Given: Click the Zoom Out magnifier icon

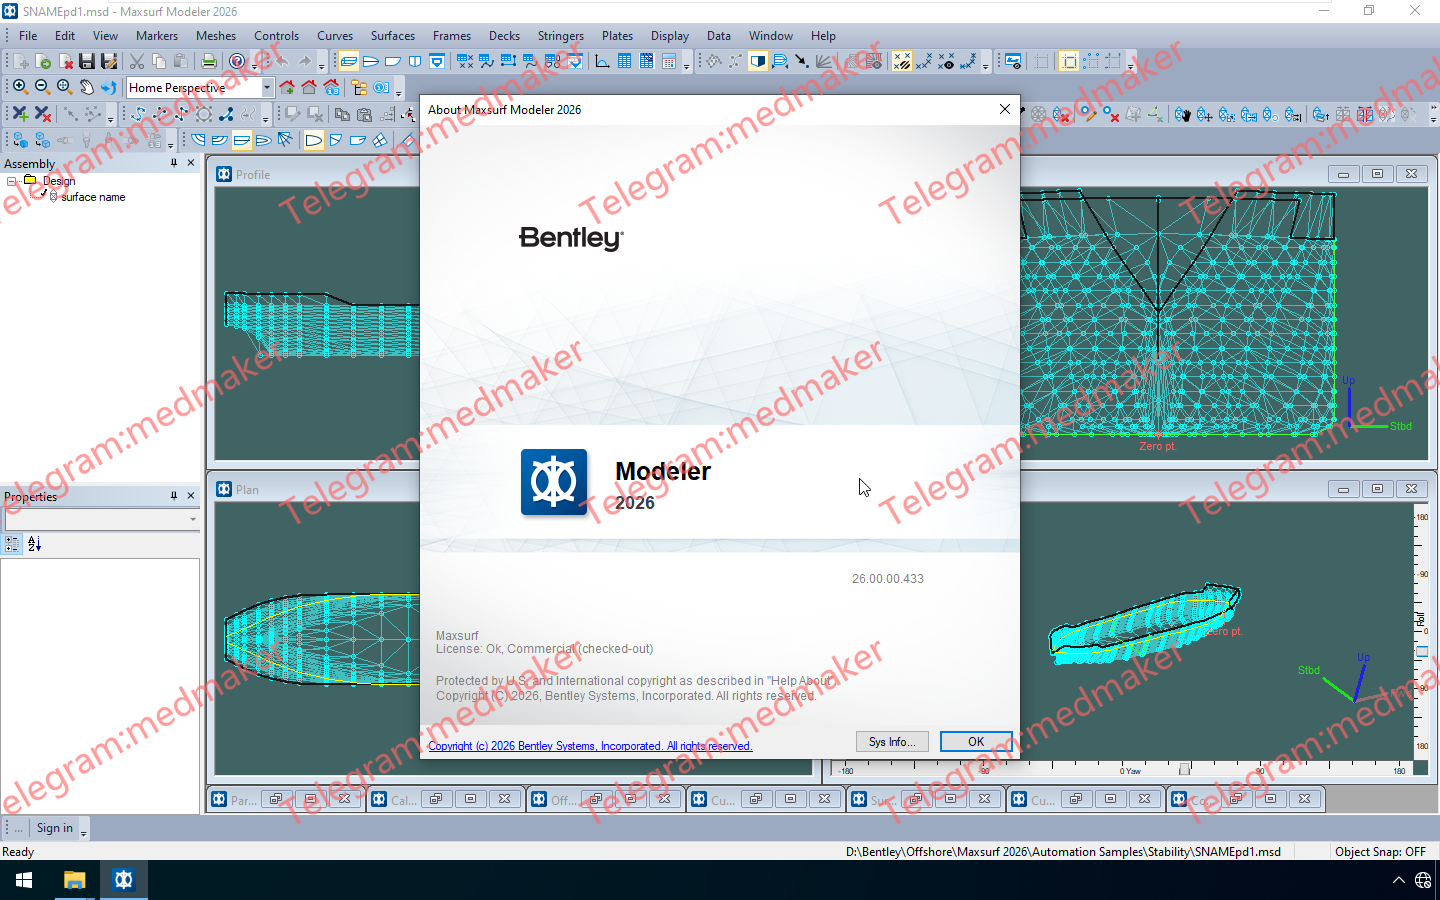Looking at the screenshot, I should [42, 87].
